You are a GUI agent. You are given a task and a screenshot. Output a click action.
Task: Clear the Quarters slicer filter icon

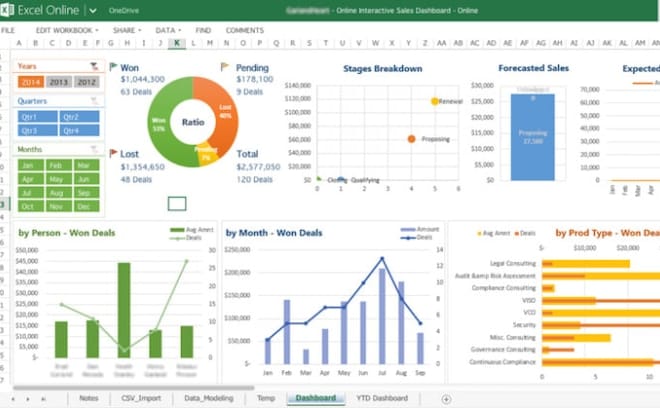point(94,101)
